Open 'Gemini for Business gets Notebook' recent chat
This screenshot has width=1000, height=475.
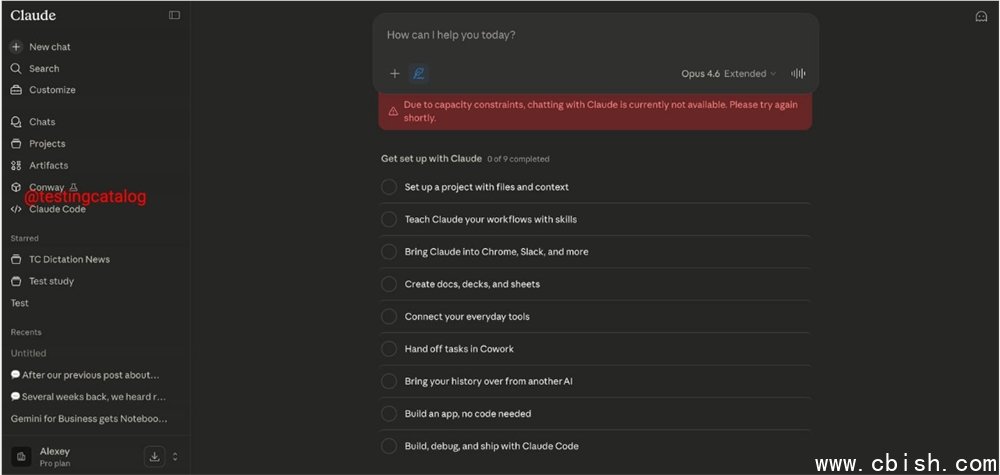[x=88, y=418]
